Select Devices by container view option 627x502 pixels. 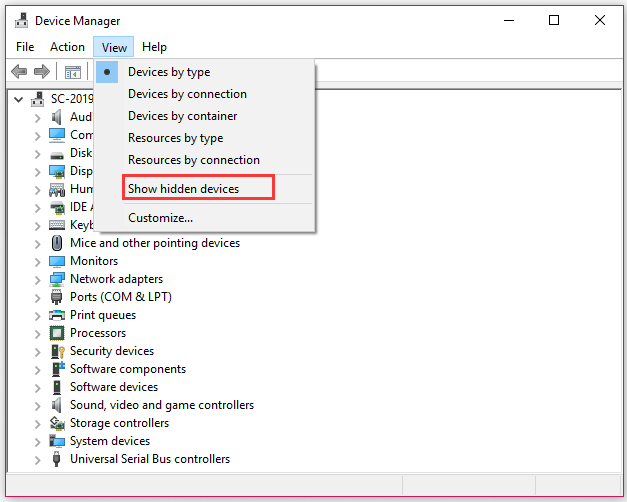coord(204,116)
